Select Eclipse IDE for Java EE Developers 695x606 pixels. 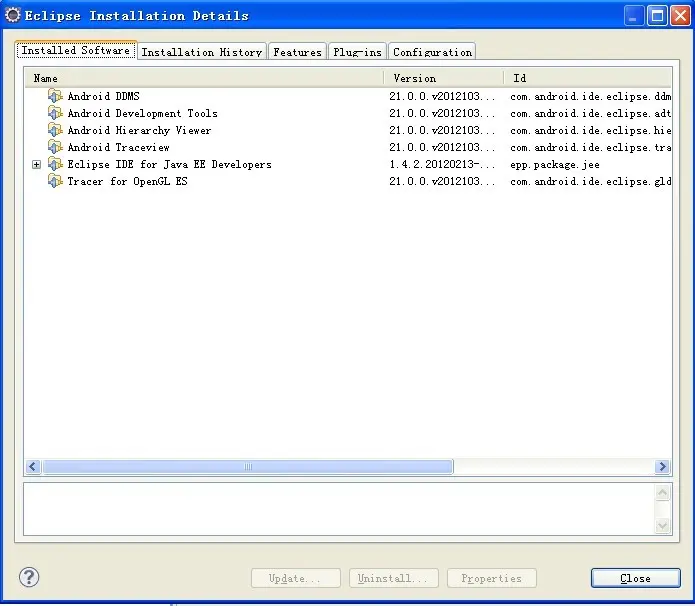click(x=348, y=164)
